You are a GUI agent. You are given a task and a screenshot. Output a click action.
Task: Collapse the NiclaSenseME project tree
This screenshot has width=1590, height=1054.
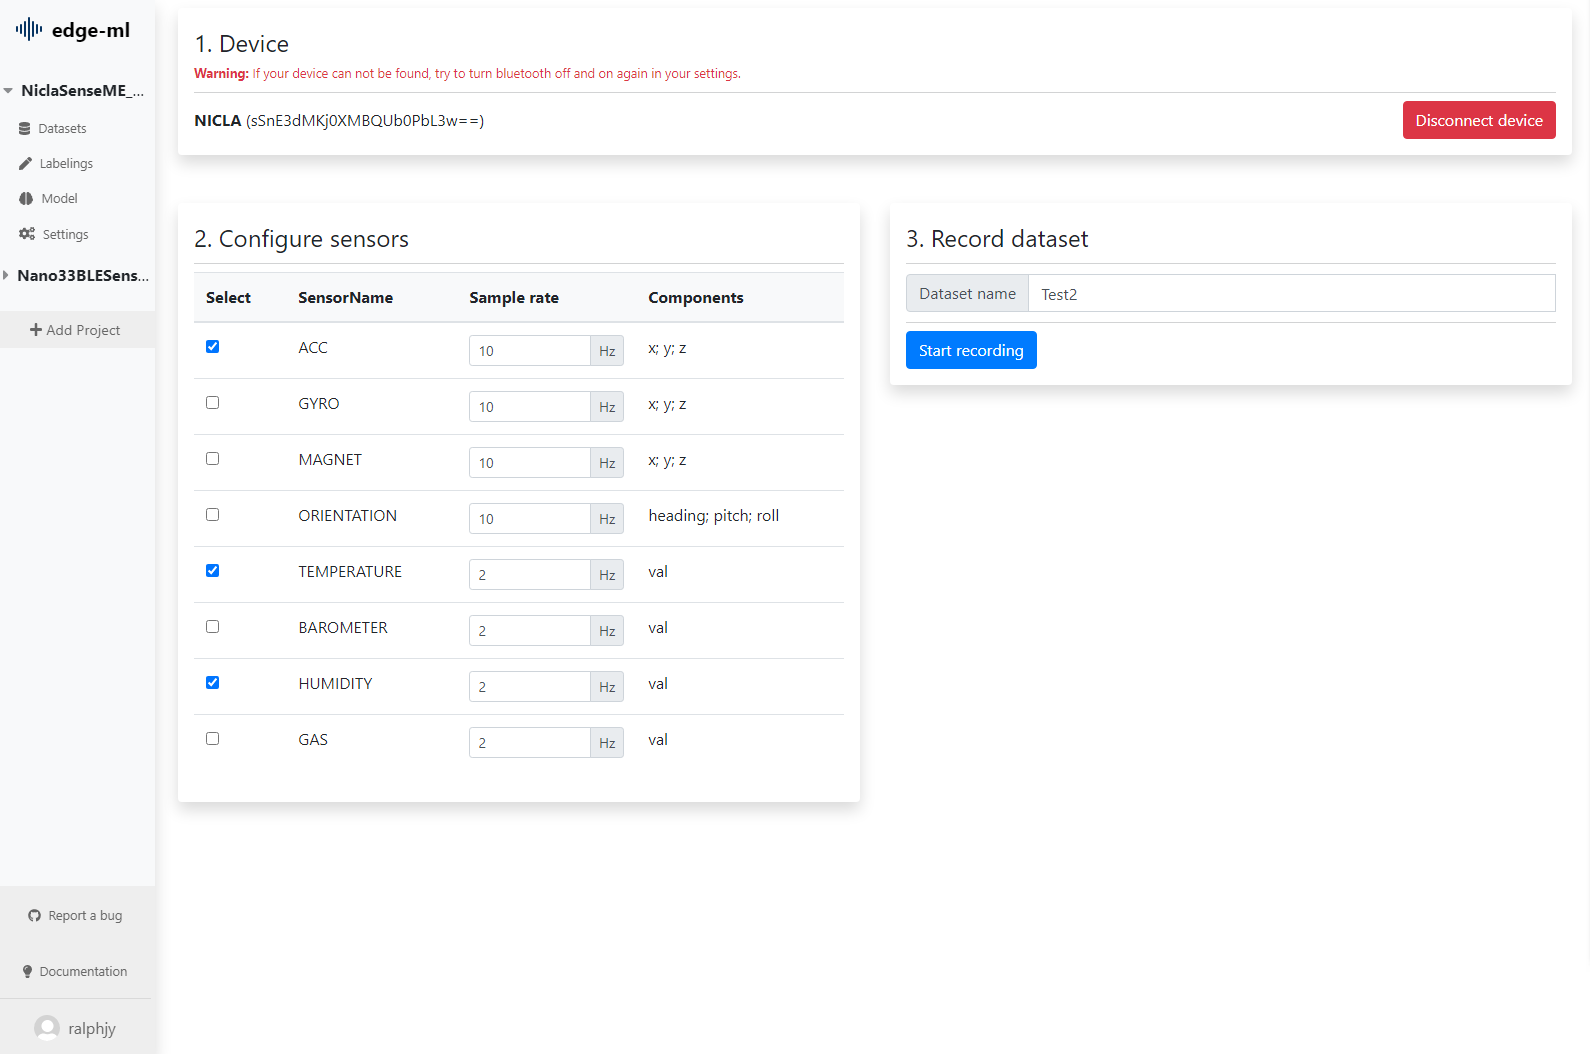click(x=8, y=91)
